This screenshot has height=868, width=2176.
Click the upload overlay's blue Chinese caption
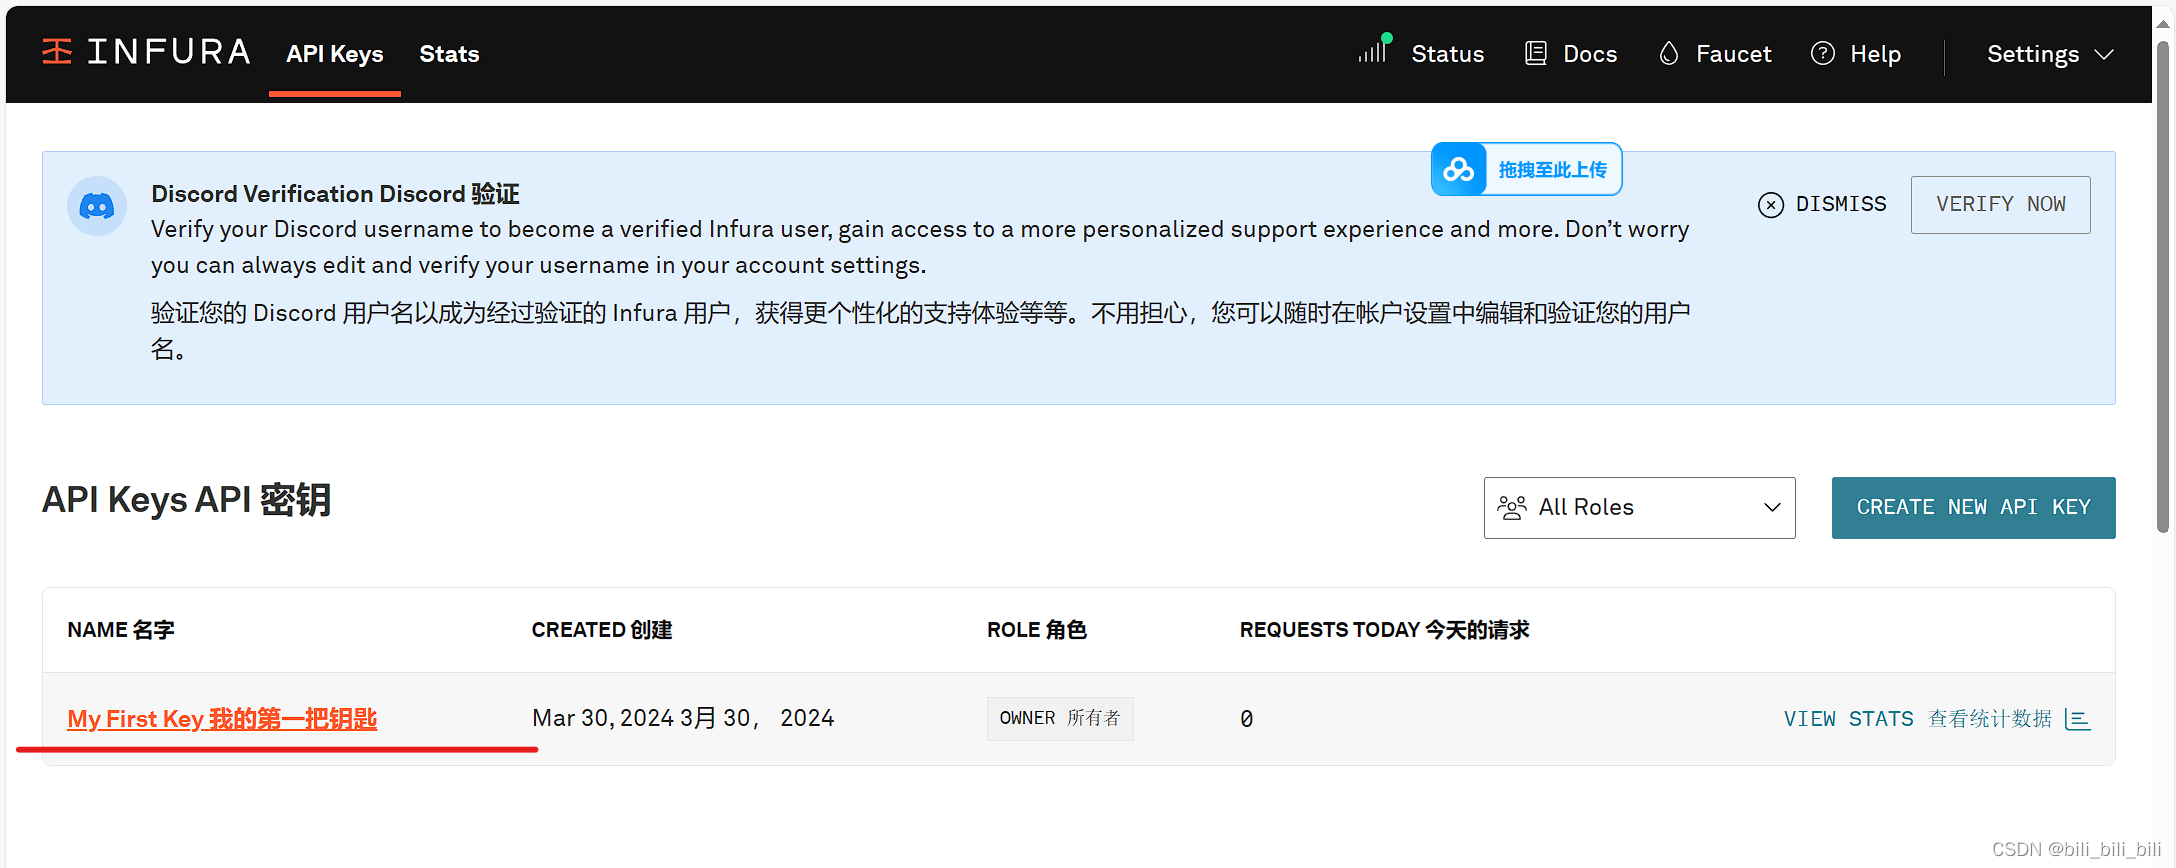click(x=1552, y=170)
